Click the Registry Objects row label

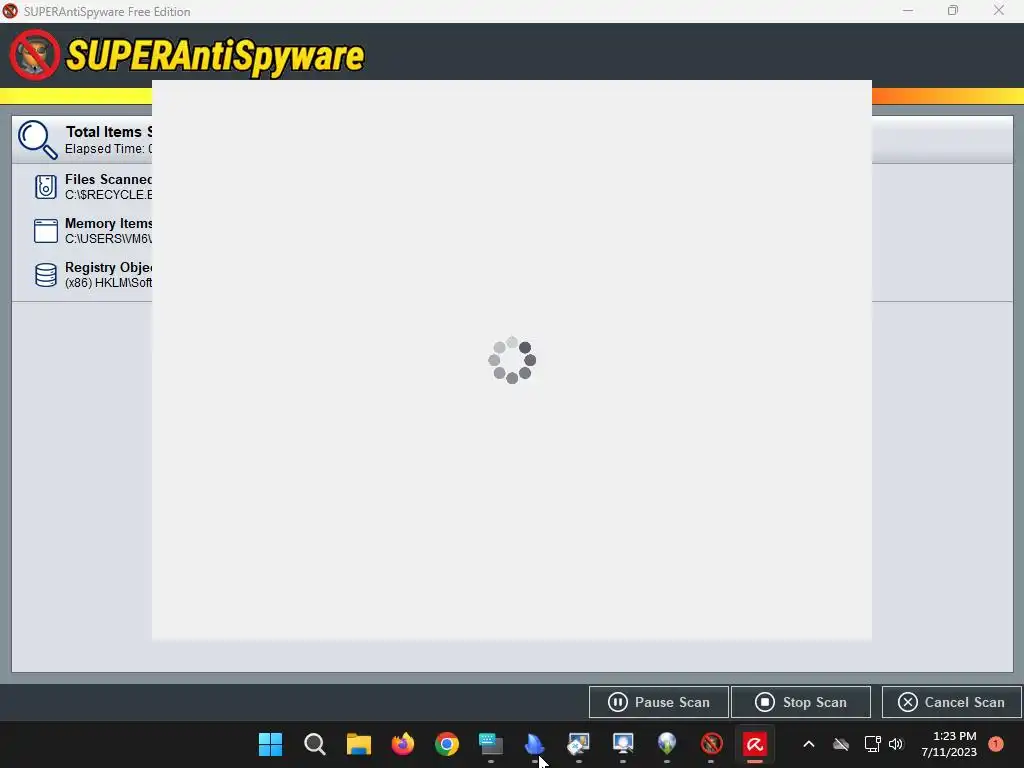[108, 267]
